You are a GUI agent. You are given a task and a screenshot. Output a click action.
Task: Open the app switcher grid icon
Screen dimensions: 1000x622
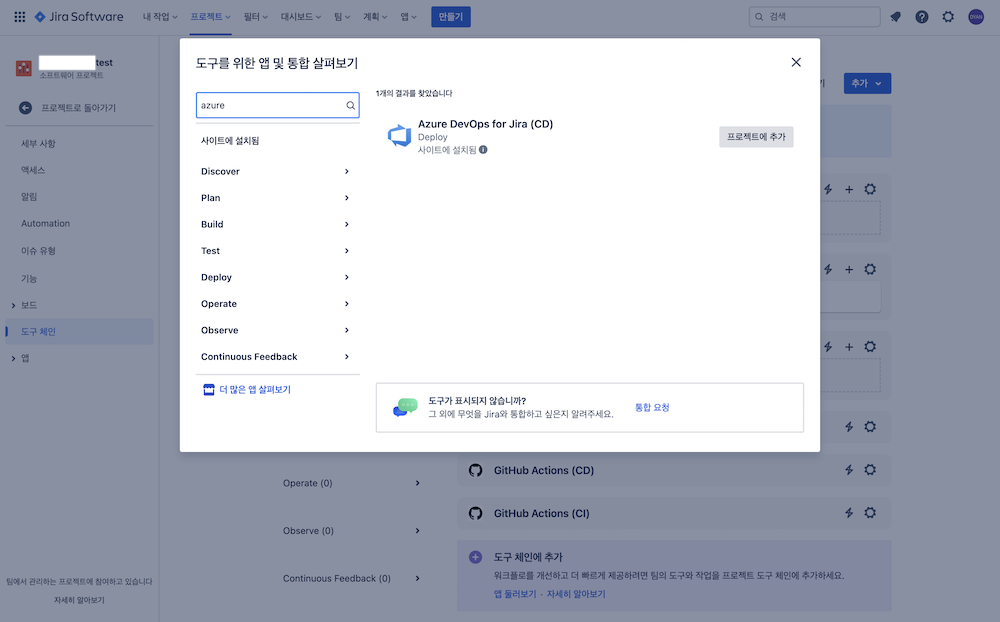pos(20,17)
